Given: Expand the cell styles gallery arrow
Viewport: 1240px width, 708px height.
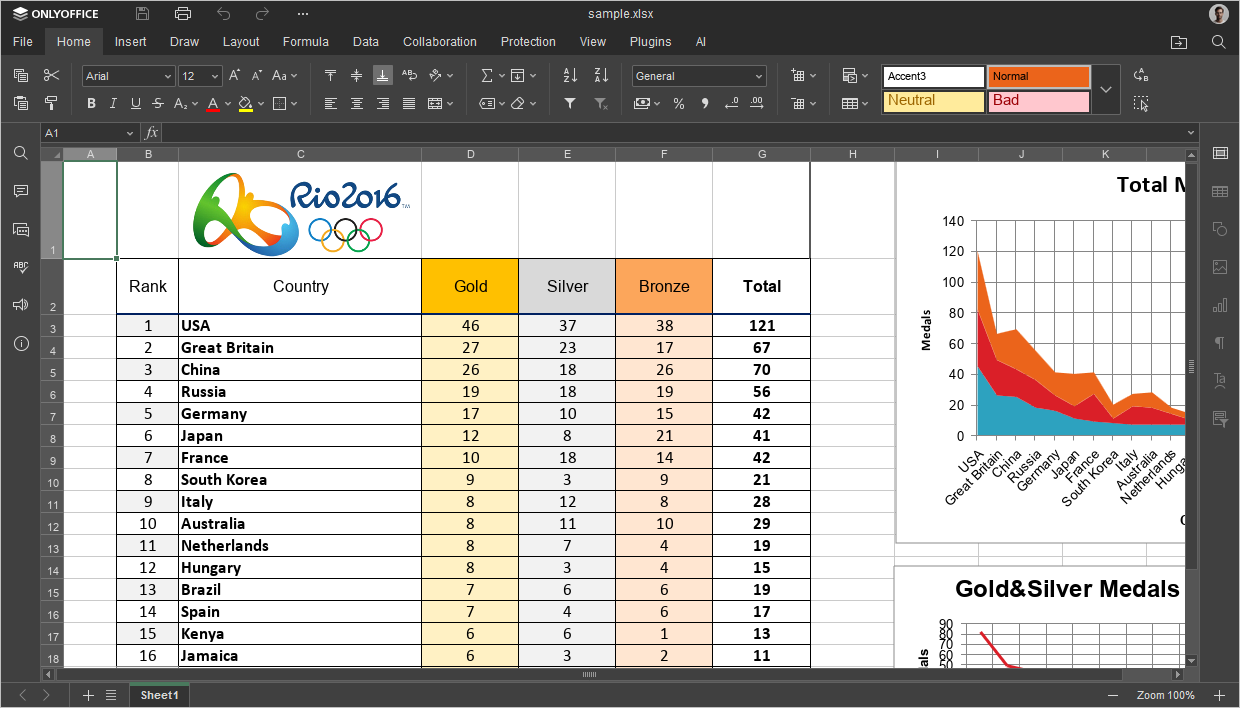Looking at the screenshot, I should coord(1105,89).
